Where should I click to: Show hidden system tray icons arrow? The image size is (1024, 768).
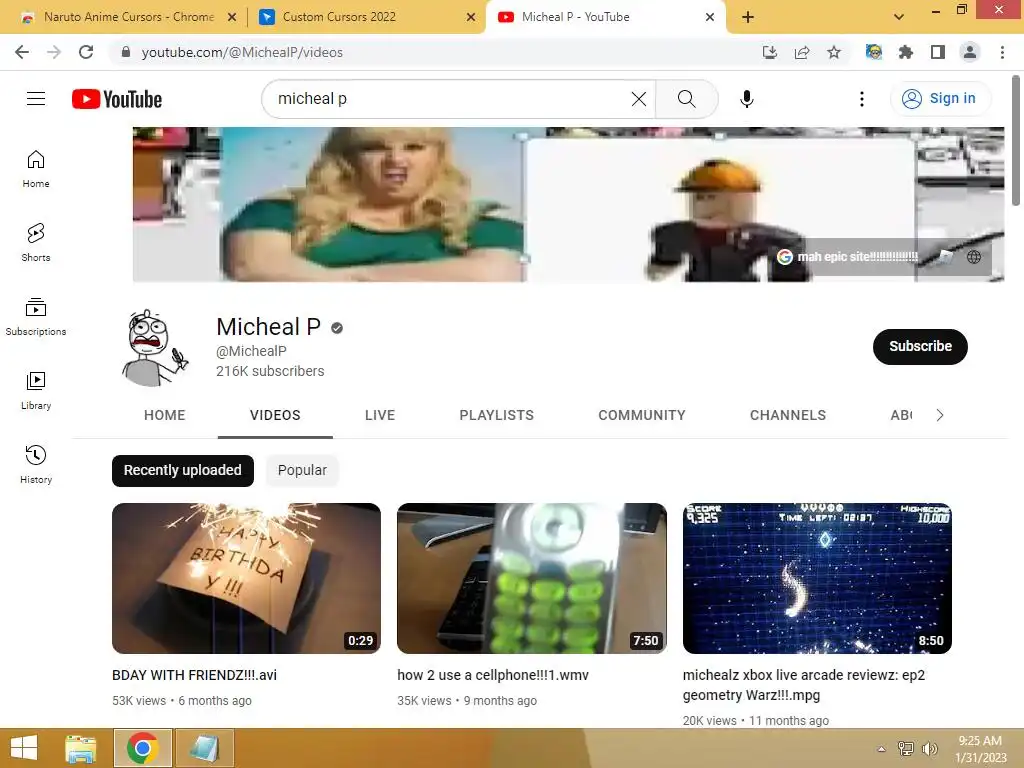point(881,749)
